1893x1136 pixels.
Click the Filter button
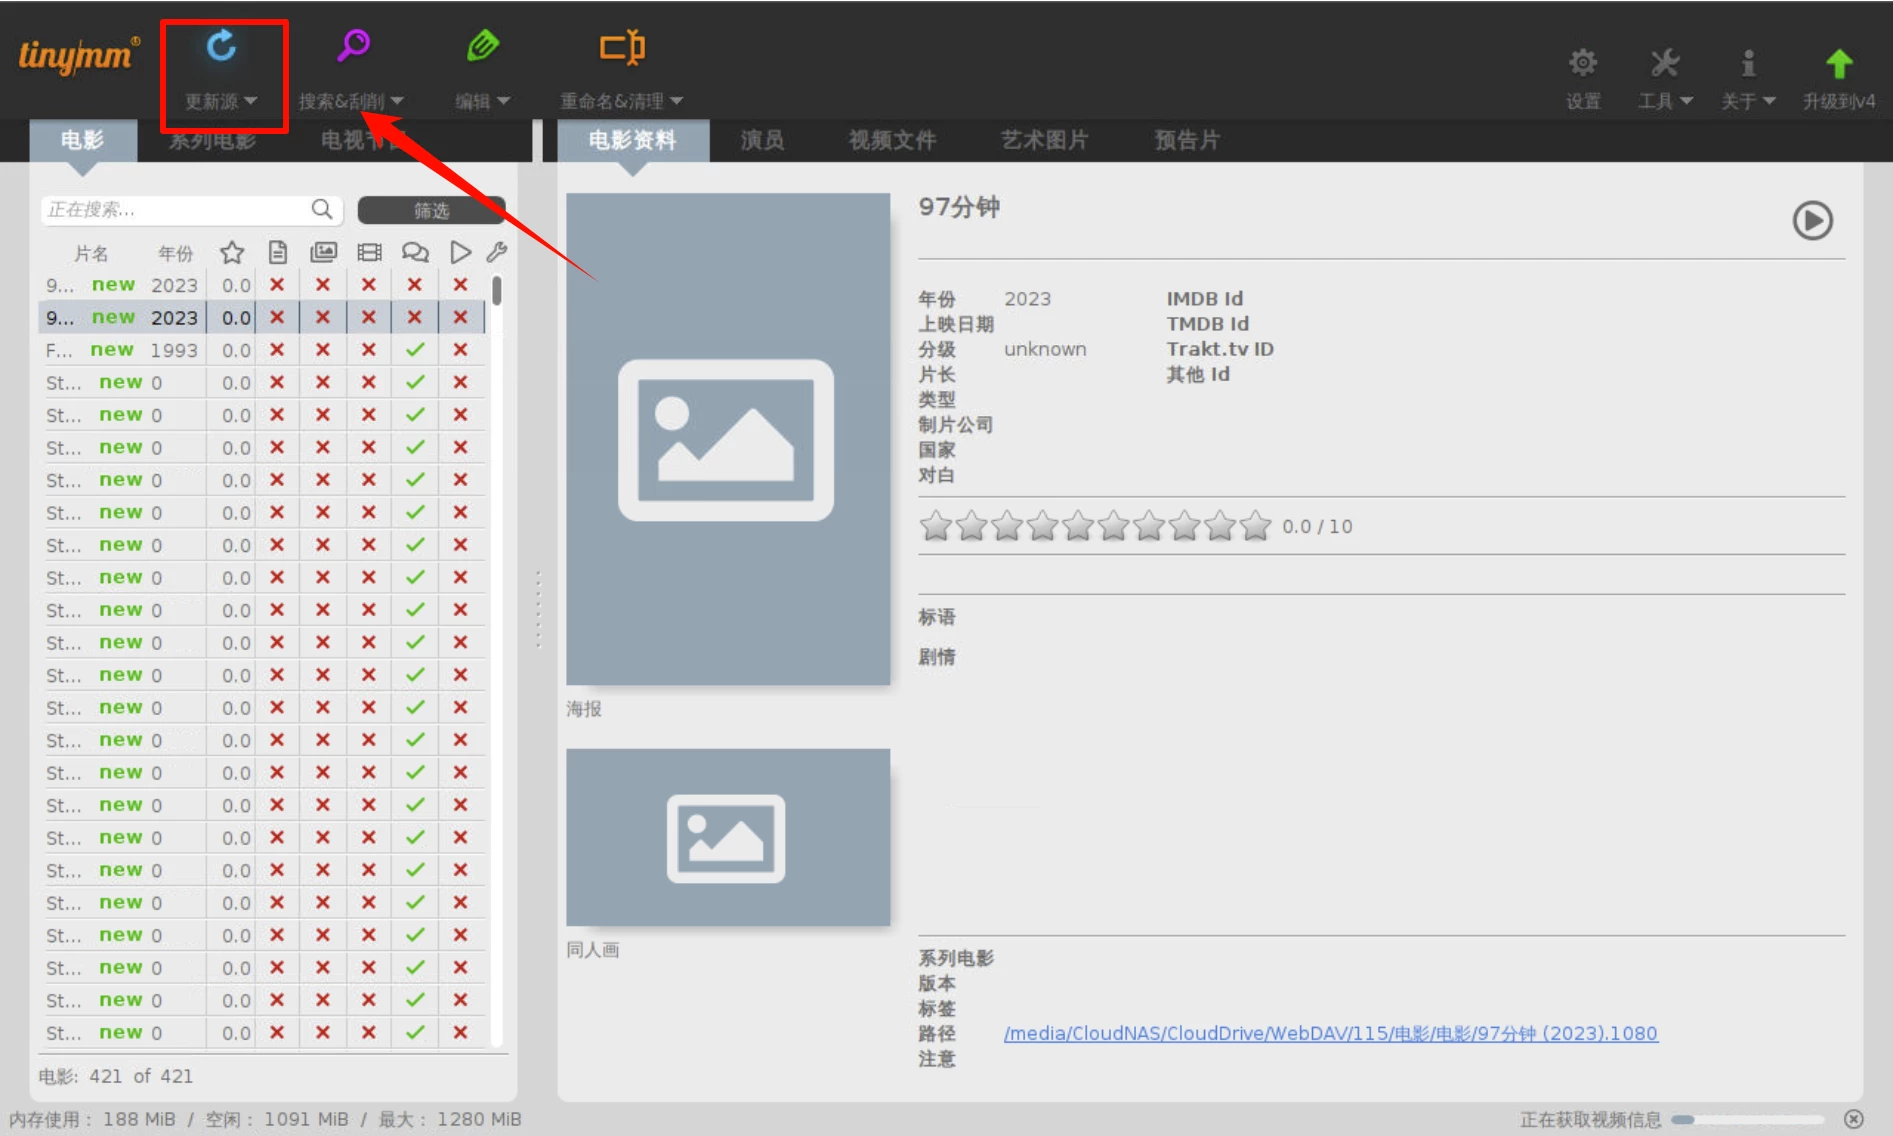431,210
